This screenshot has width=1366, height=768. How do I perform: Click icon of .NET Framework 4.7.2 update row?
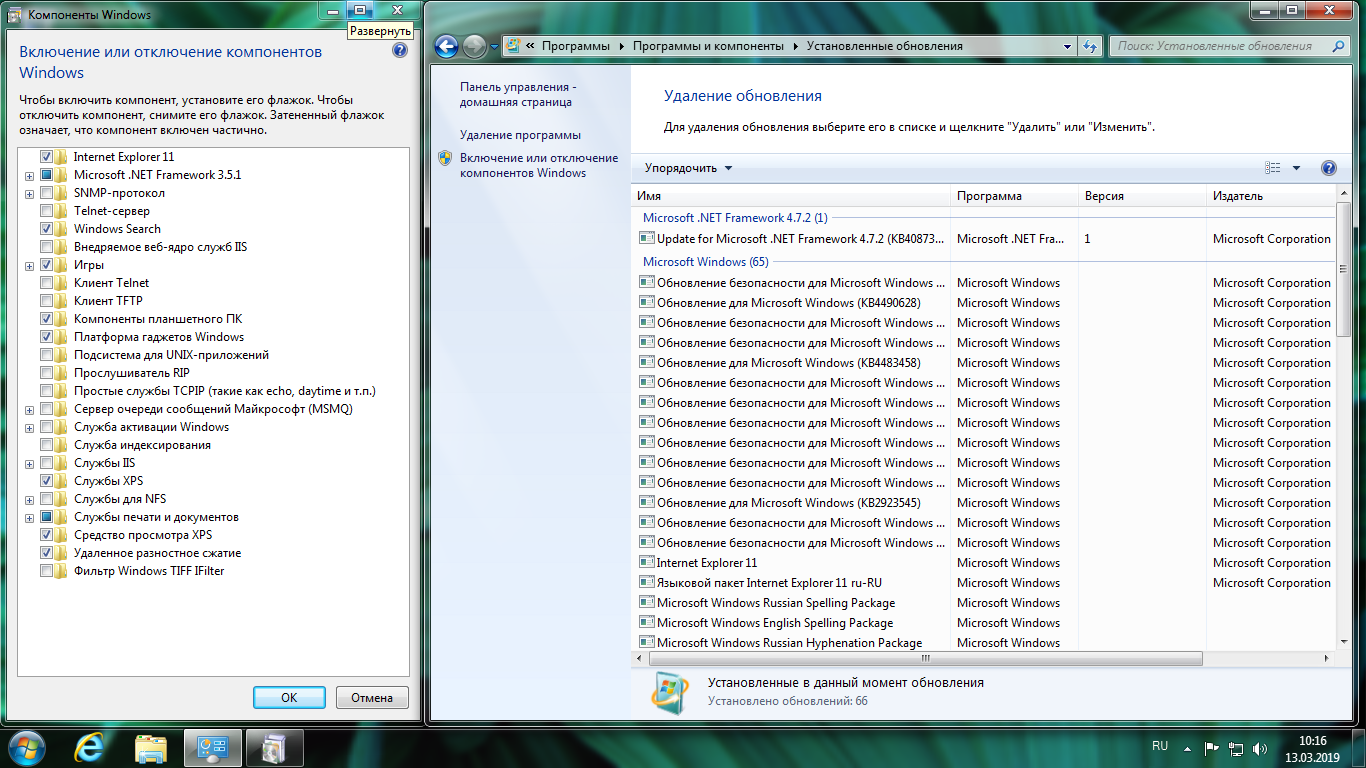[x=646, y=239]
